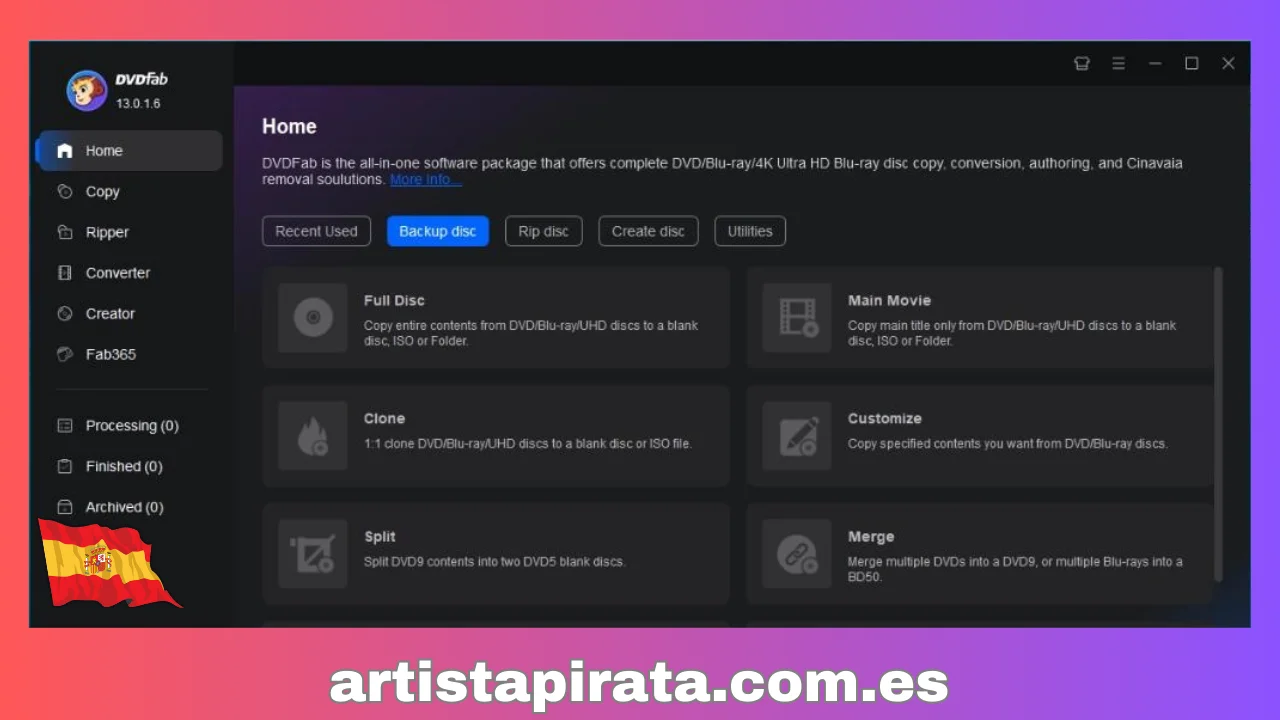Screen dimensions: 1280x720
Task: Click the Merge description text
Action: click(x=1015, y=569)
